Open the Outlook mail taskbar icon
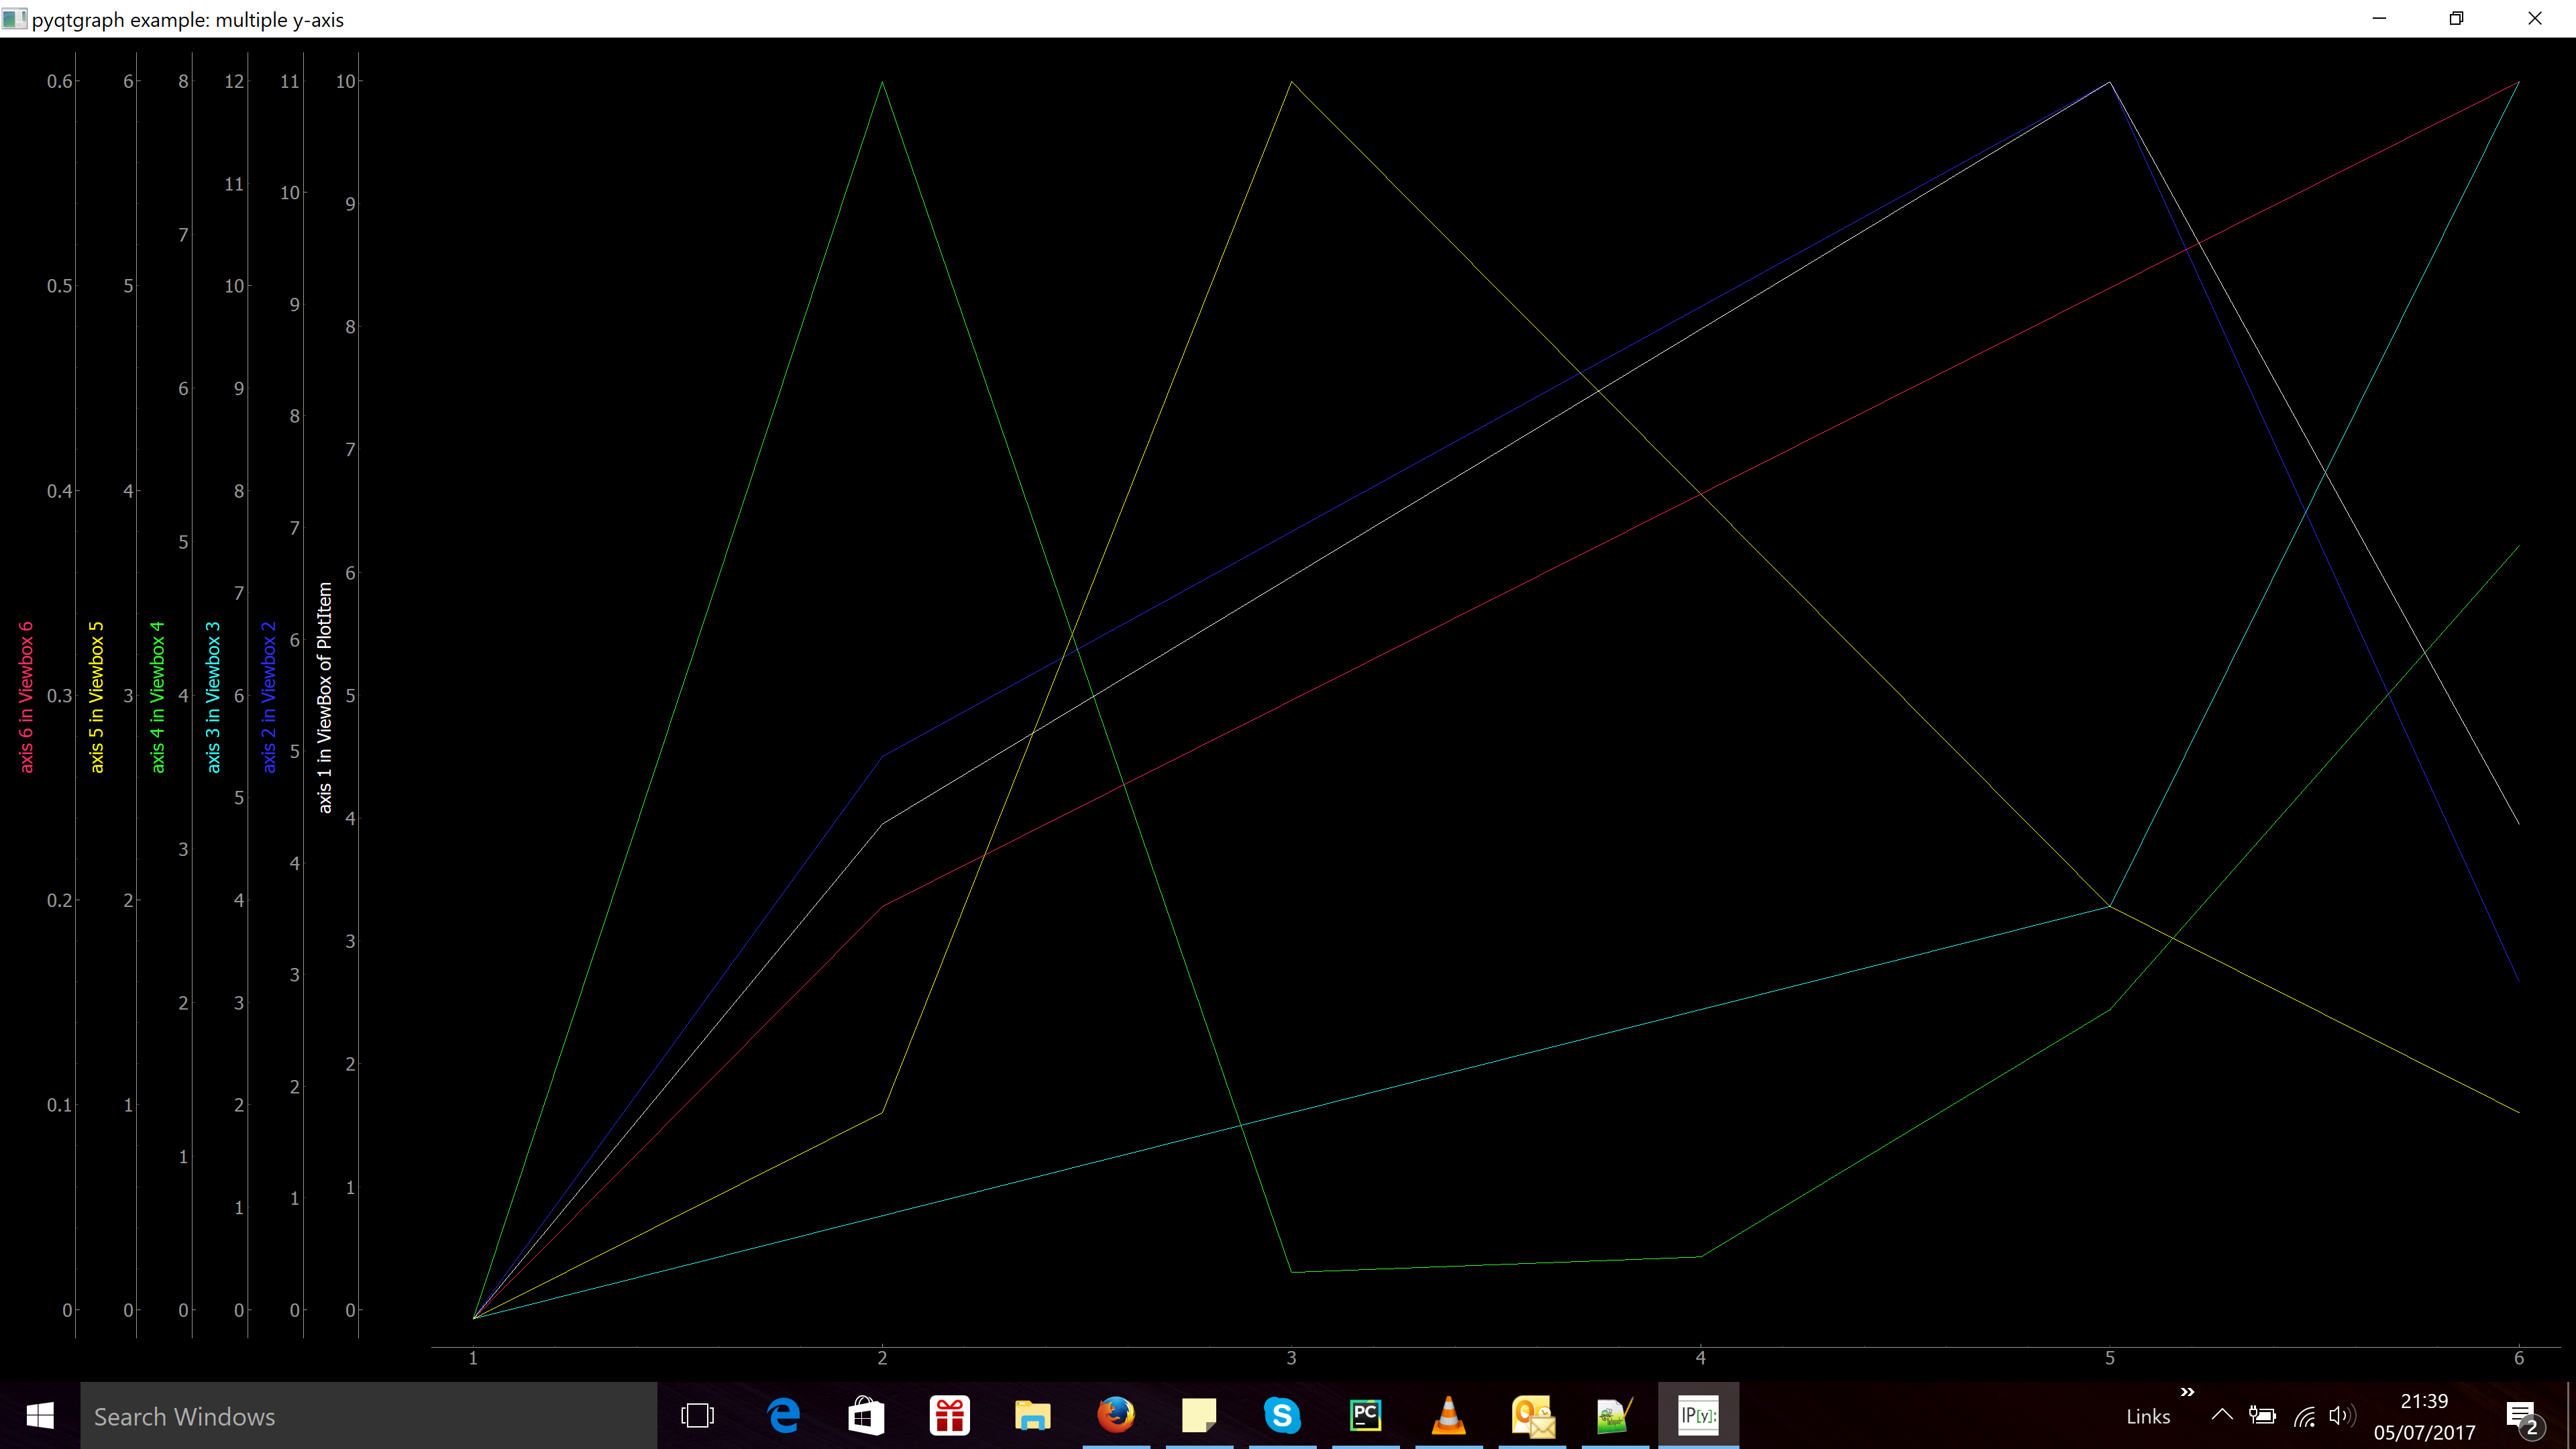 [1532, 1416]
